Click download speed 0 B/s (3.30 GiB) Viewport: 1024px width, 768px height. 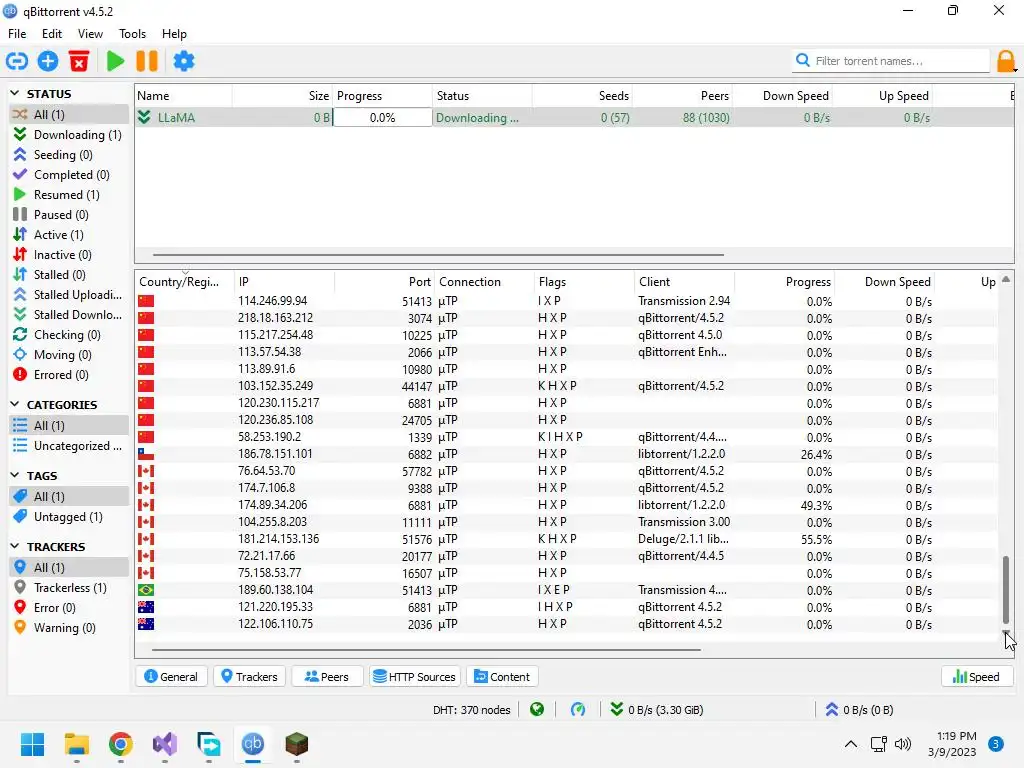(x=657, y=710)
